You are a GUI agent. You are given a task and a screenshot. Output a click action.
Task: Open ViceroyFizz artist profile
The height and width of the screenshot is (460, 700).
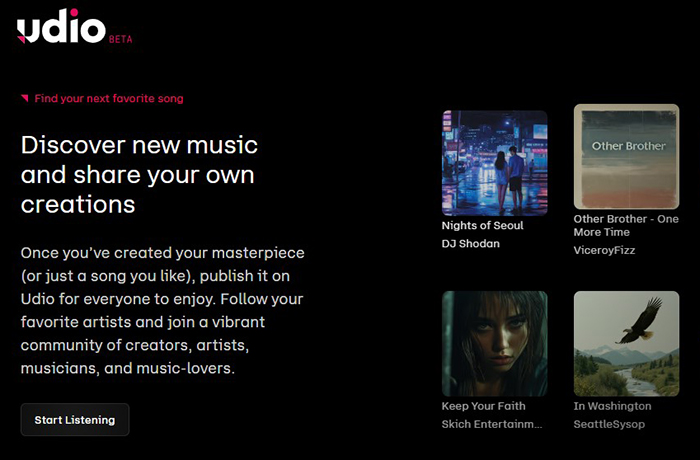coord(604,250)
